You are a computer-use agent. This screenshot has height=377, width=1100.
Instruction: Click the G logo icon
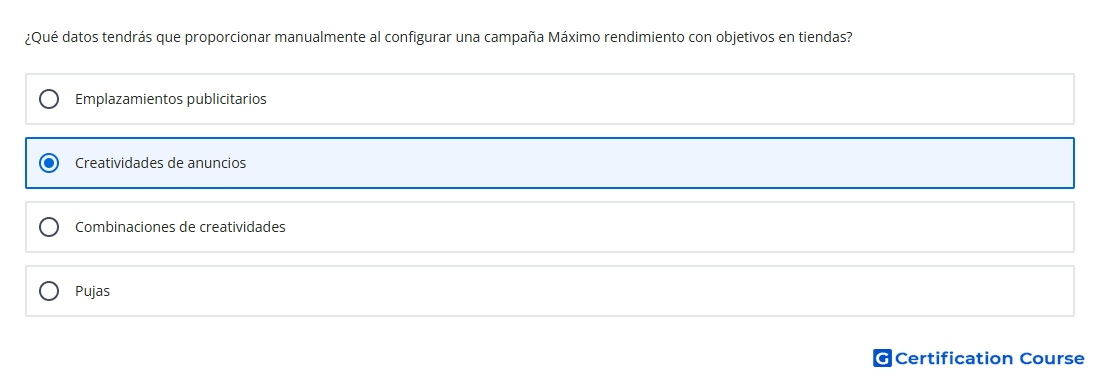[x=882, y=358]
